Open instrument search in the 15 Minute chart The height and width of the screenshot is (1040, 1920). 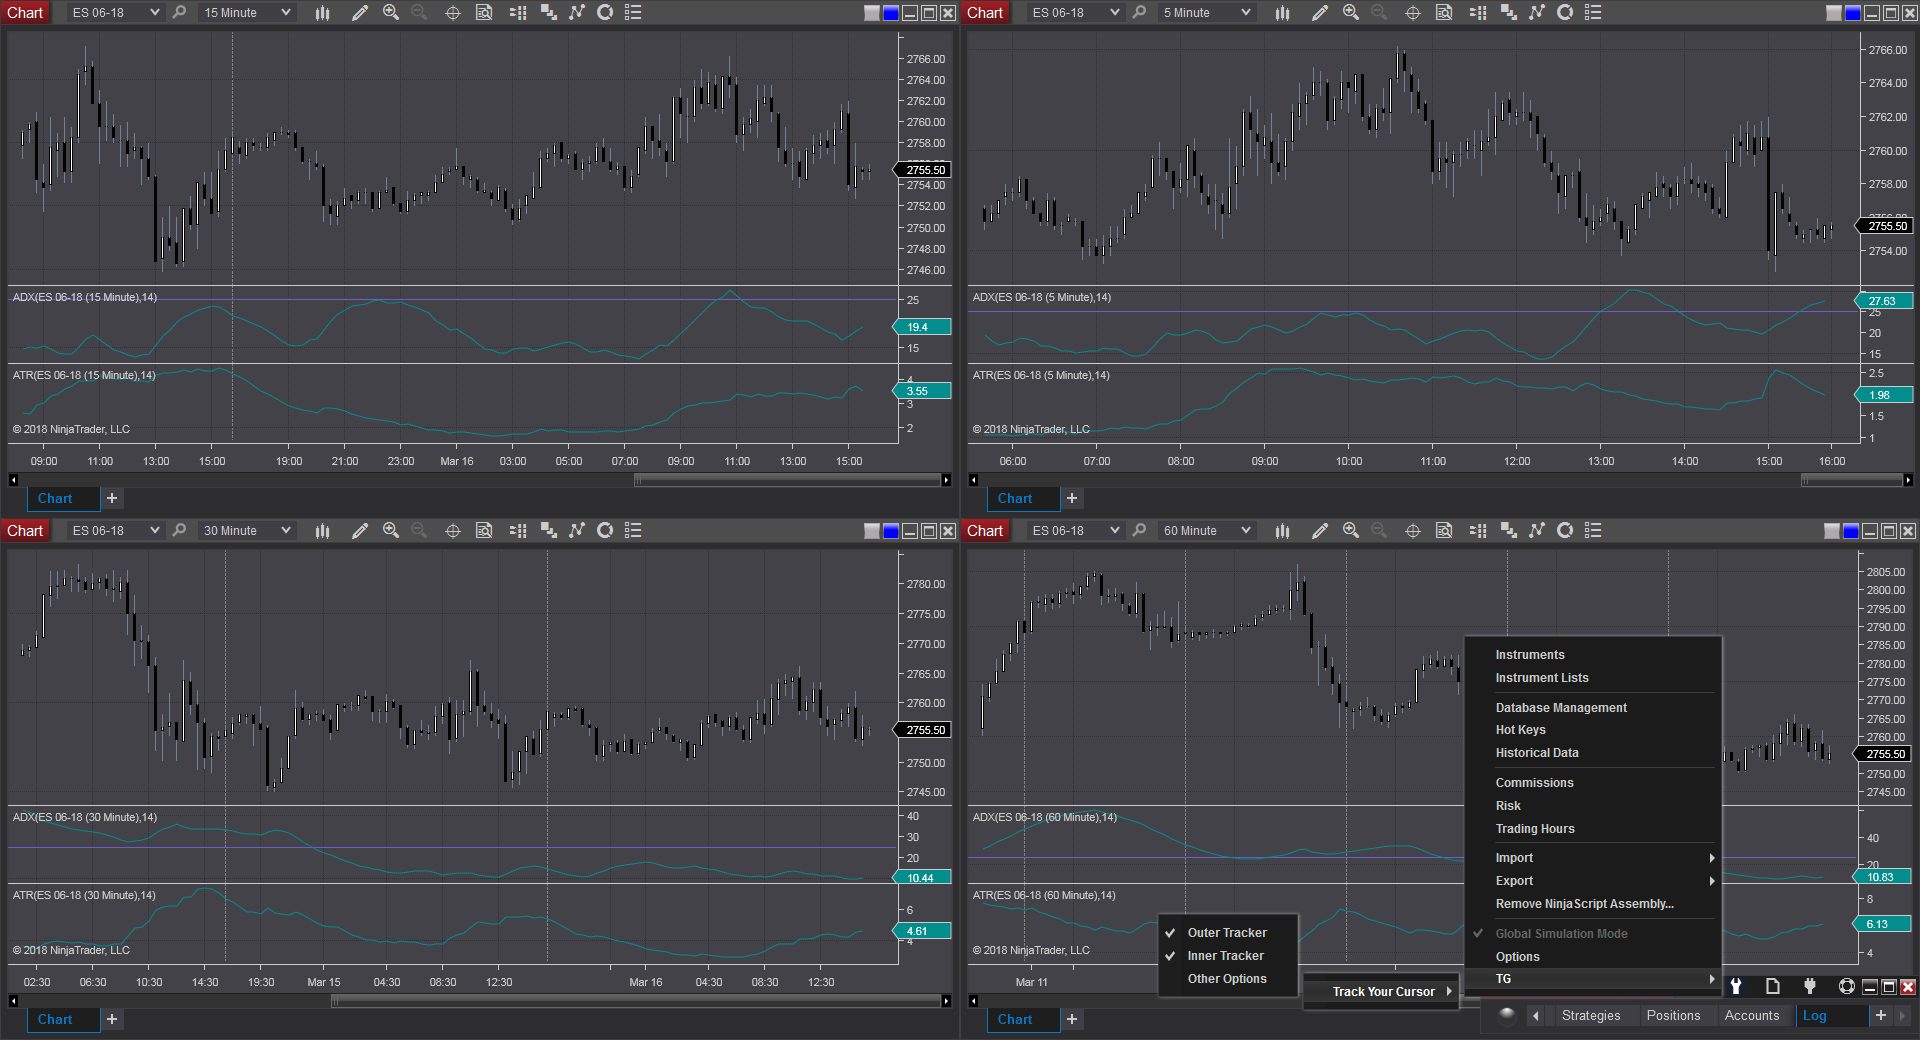(x=179, y=12)
